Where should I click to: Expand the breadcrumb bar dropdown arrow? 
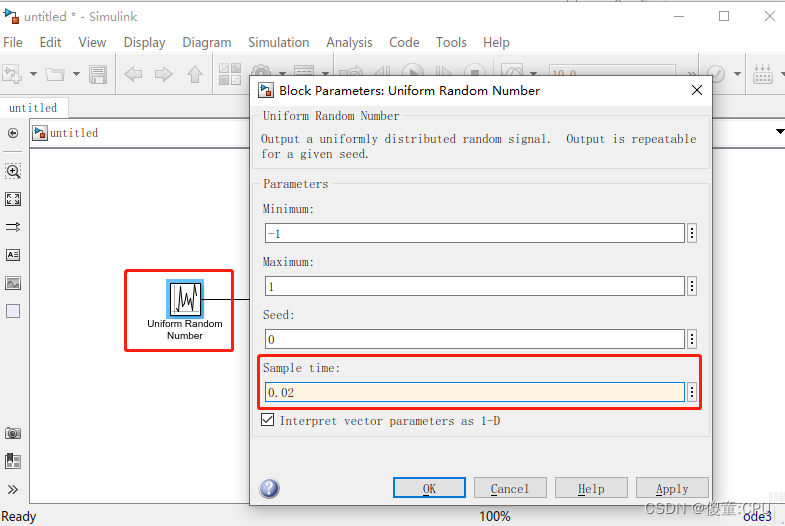780,132
